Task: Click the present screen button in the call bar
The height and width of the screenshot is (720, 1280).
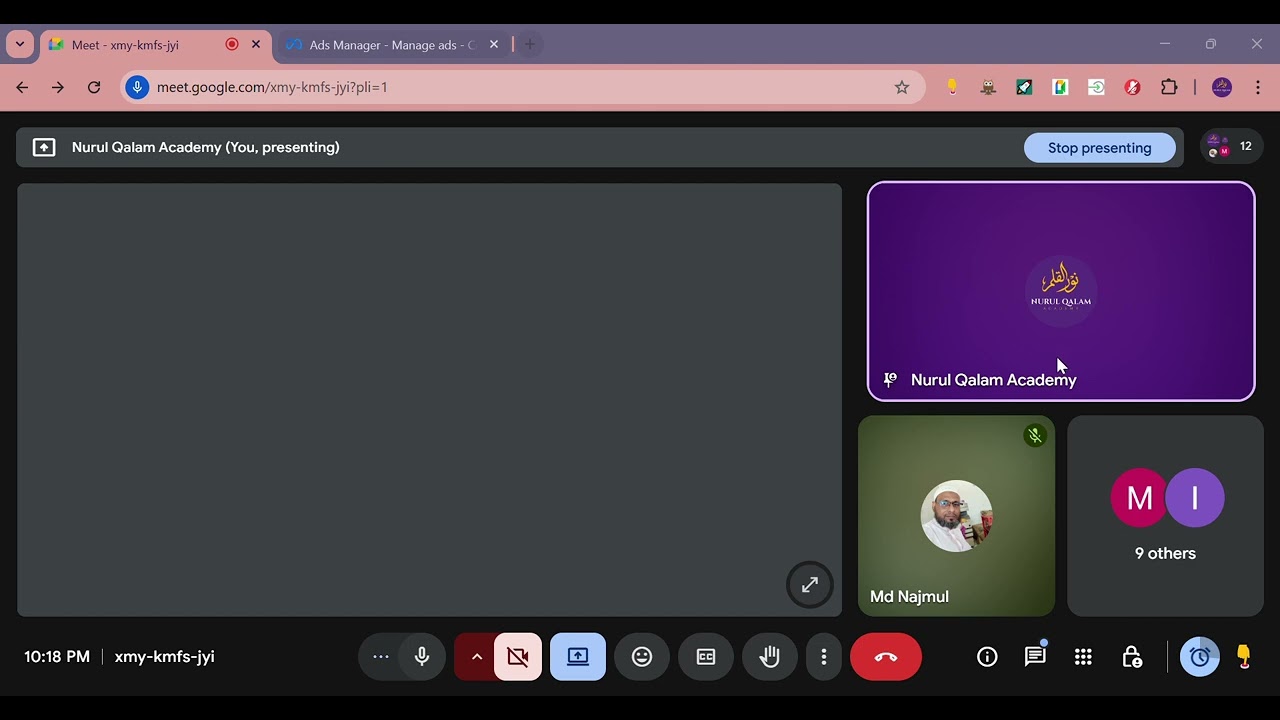Action: pos(578,657)
